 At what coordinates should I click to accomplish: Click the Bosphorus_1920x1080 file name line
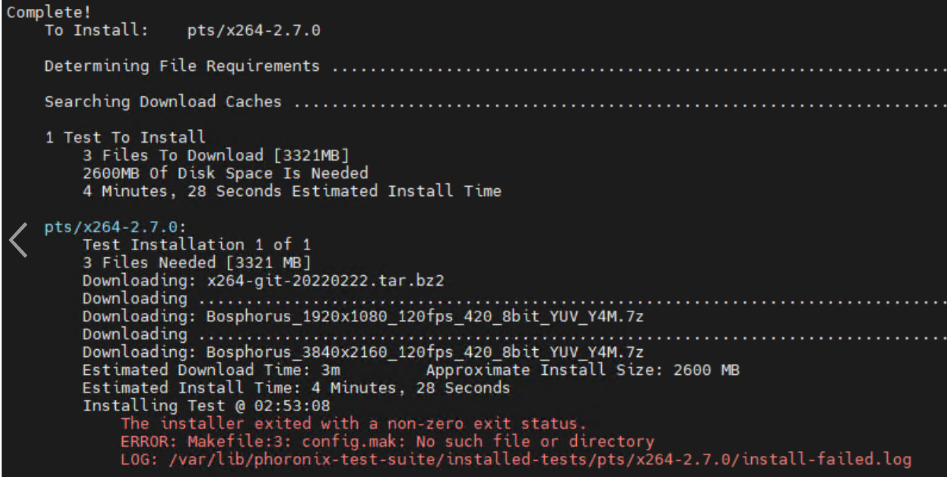(x=363, y=316)
